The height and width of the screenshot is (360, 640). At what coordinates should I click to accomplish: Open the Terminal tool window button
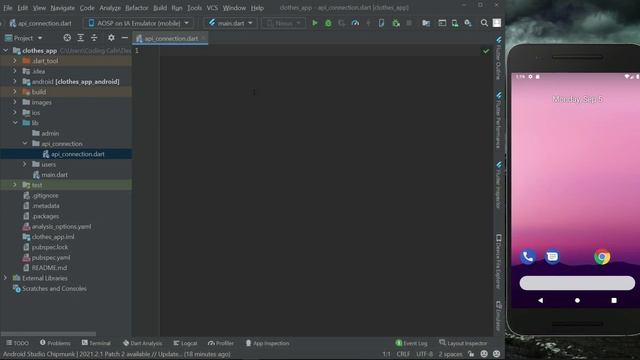click(x=96, y=343)
